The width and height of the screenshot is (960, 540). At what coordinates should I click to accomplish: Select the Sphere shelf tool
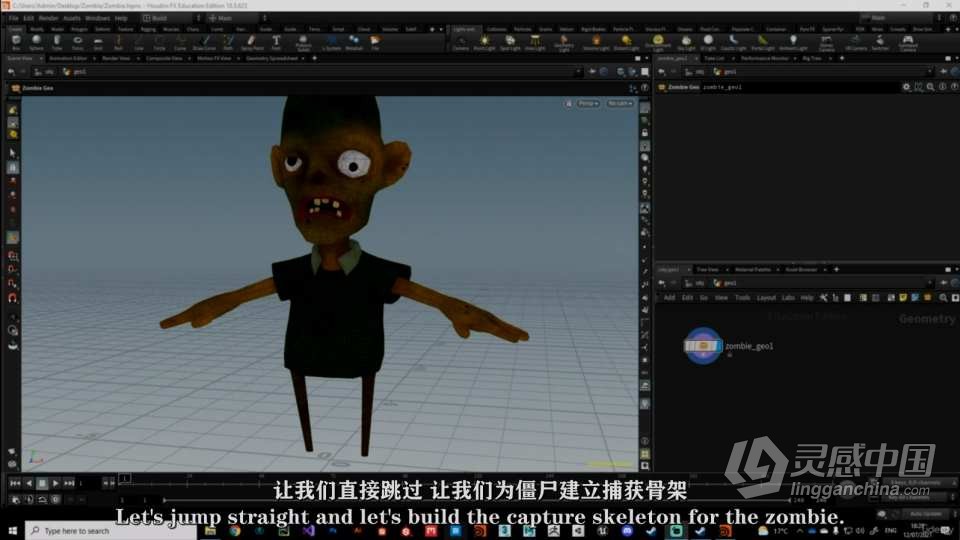(36, 42)
